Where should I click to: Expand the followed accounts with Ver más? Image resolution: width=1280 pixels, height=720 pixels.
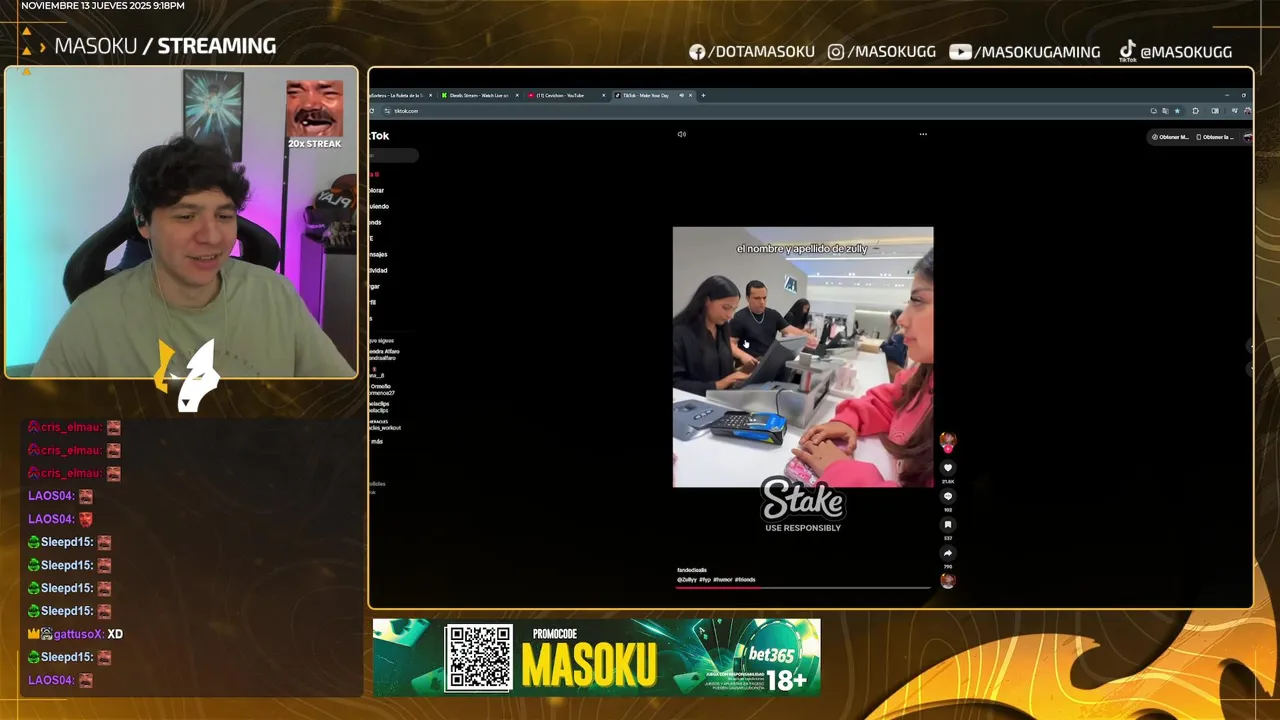point(377,441)
